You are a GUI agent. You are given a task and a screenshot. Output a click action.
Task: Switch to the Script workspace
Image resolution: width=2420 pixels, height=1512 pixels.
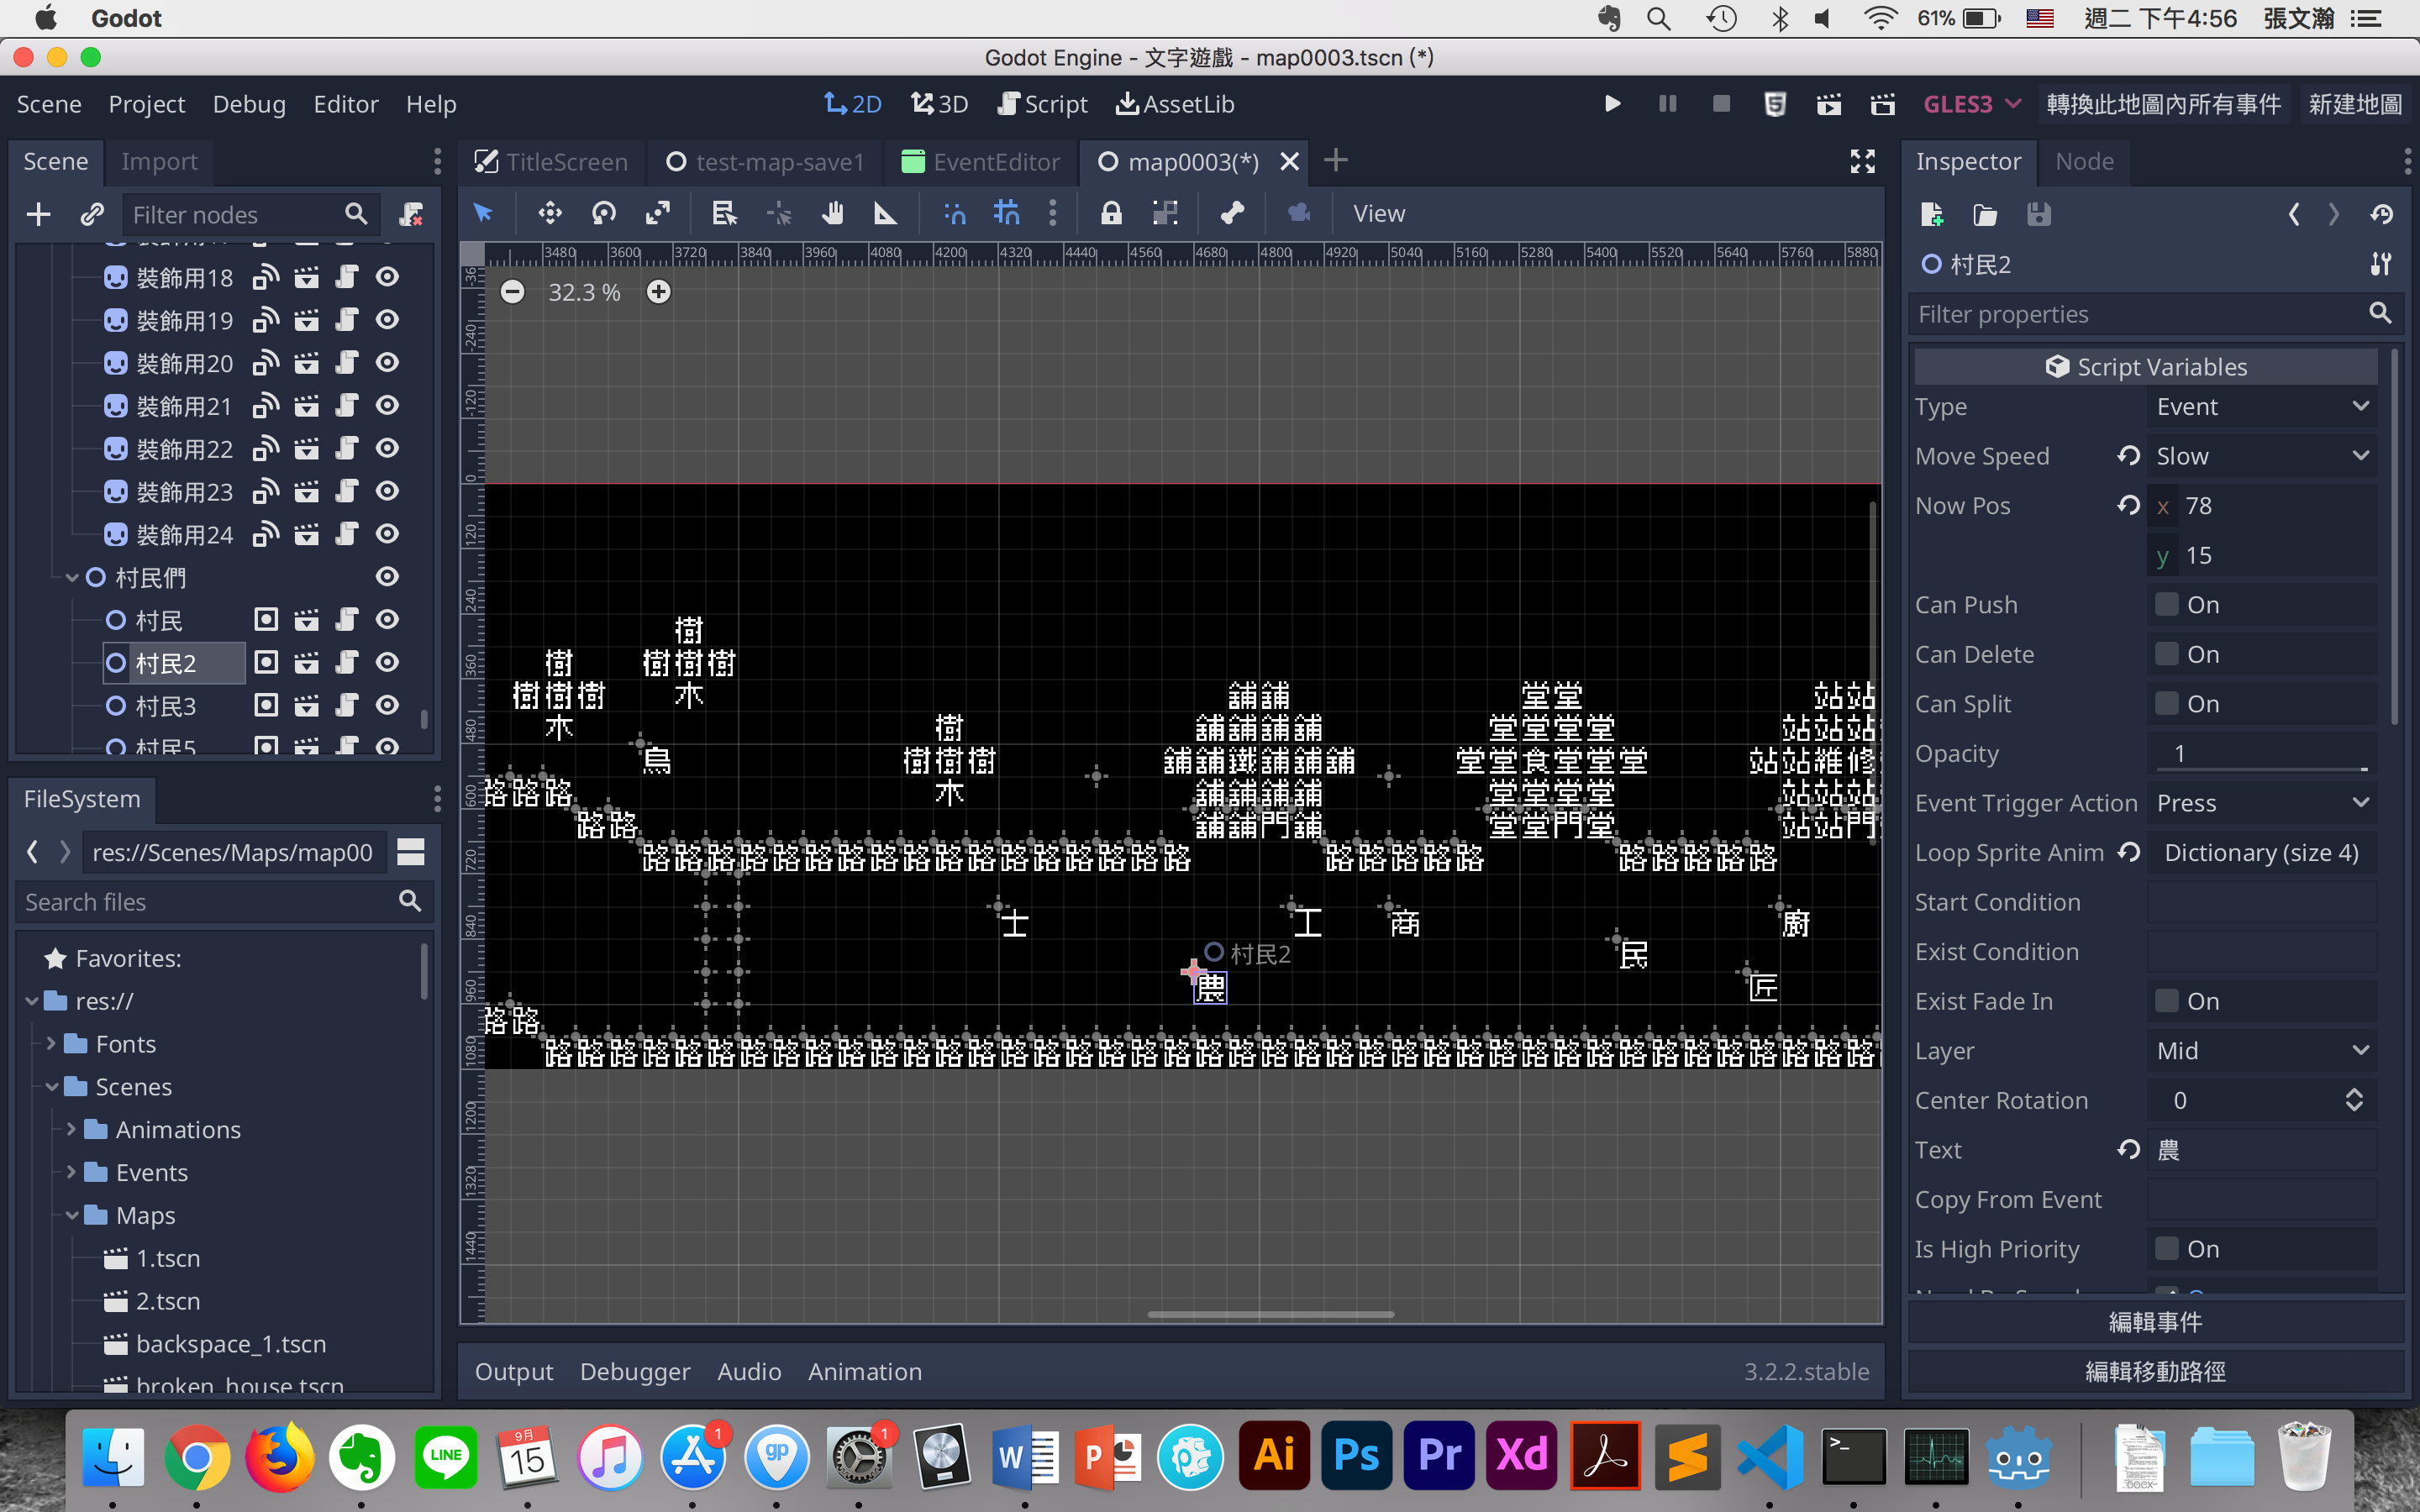pos(1042,104)
